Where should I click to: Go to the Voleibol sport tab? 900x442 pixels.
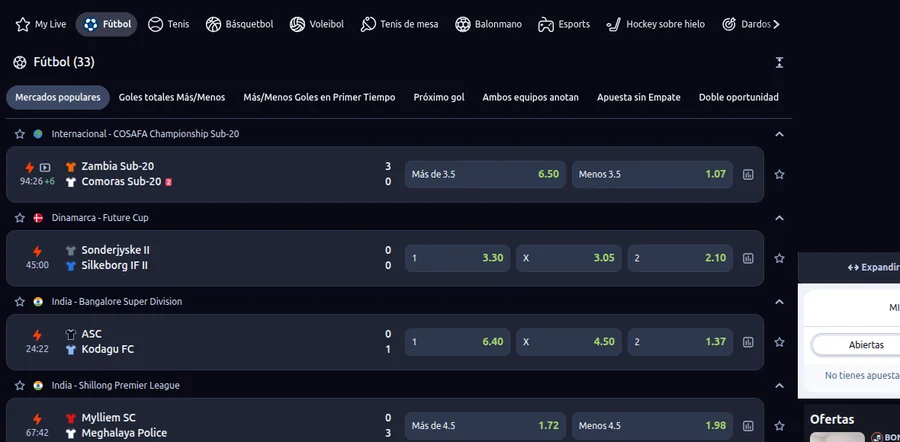tap(317, 24)
